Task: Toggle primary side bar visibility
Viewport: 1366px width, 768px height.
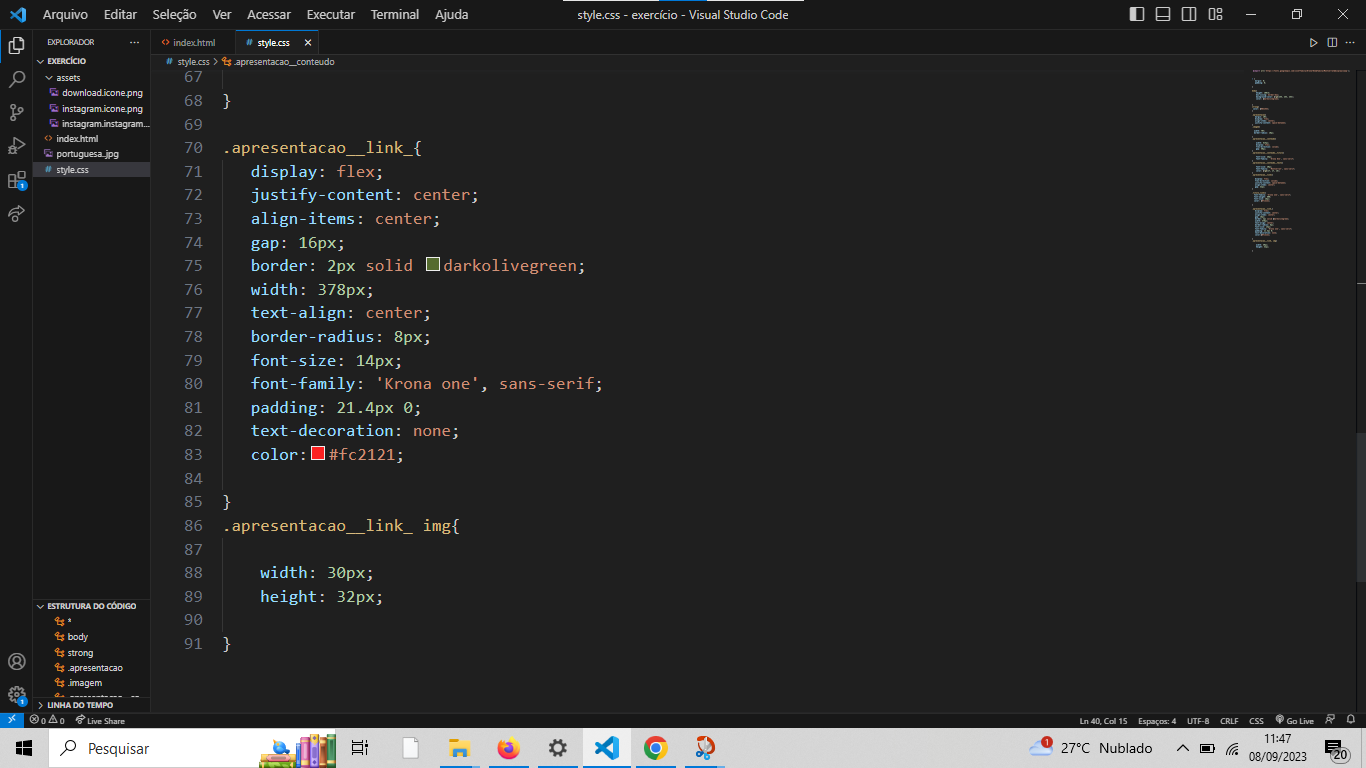Action: coord(1137,14)
